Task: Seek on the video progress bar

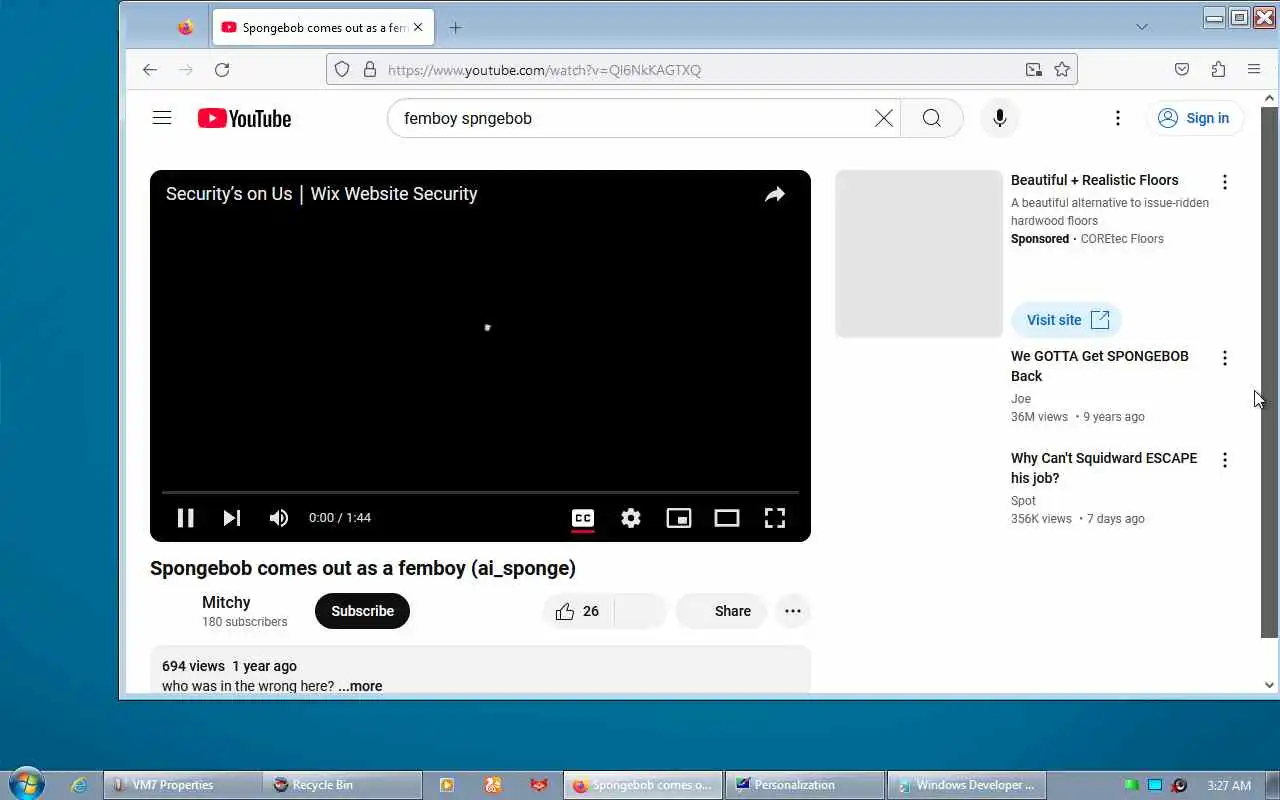Action: pos(480,492)
